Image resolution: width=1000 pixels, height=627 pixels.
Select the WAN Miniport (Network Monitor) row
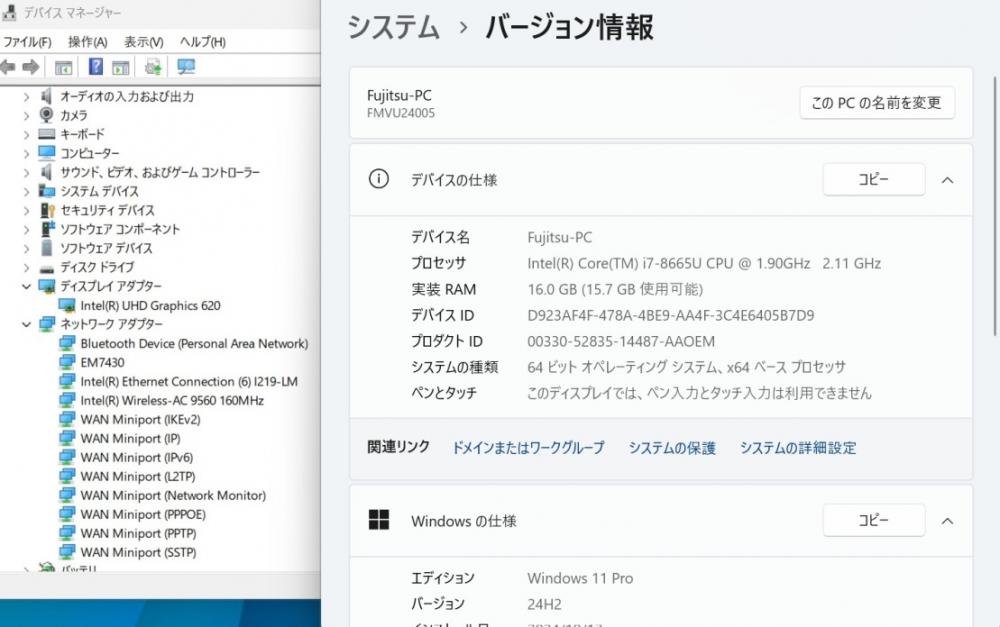(x=173, y=495)
